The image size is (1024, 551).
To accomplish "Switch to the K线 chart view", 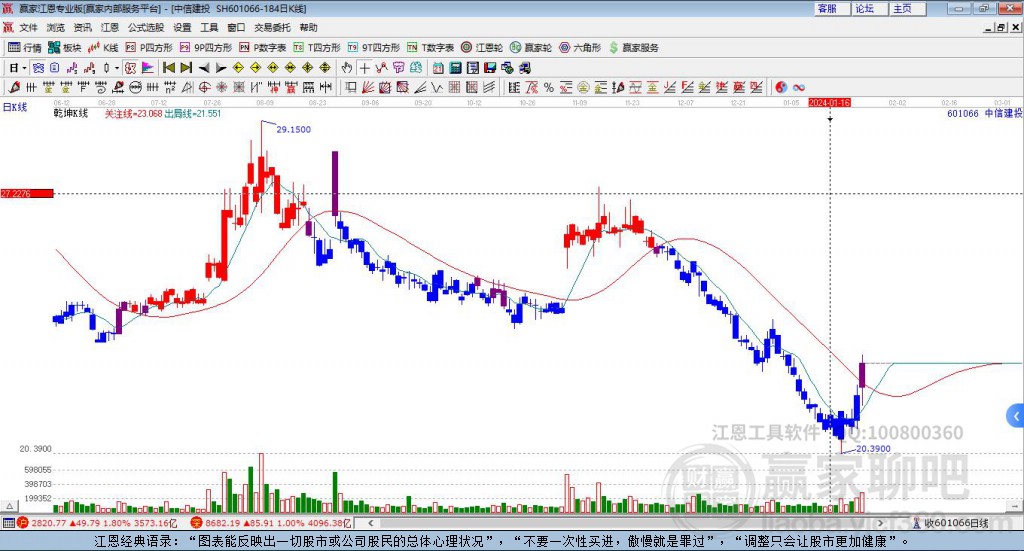I will click(103, 48).
